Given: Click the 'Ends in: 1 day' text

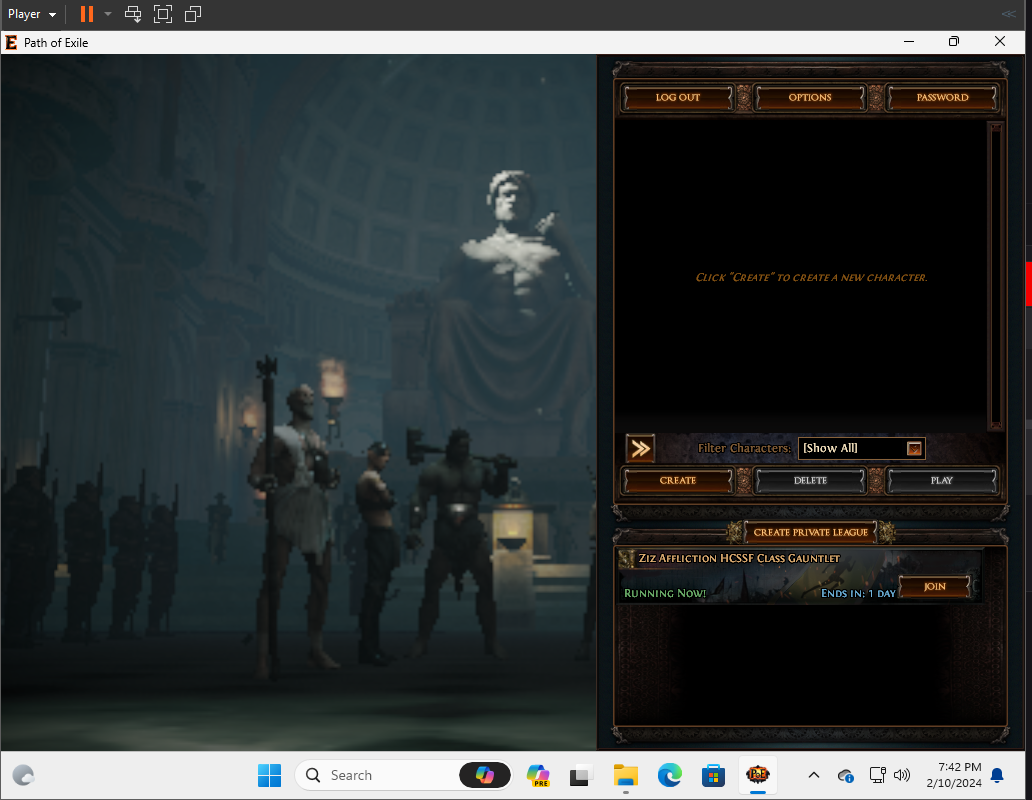Looking at the screenshot, I should point(858,593).
